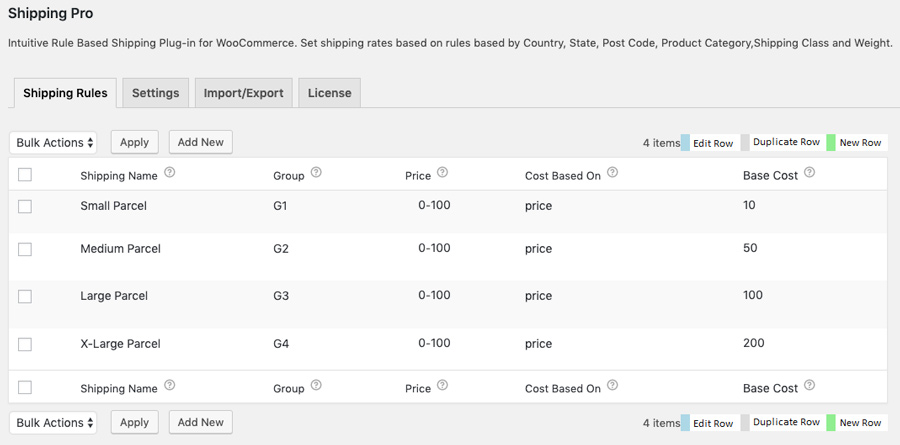This screenshot has width=900, height=445.
Task: Click the green New Row swatch at bottom
Action: coord(831,423)
